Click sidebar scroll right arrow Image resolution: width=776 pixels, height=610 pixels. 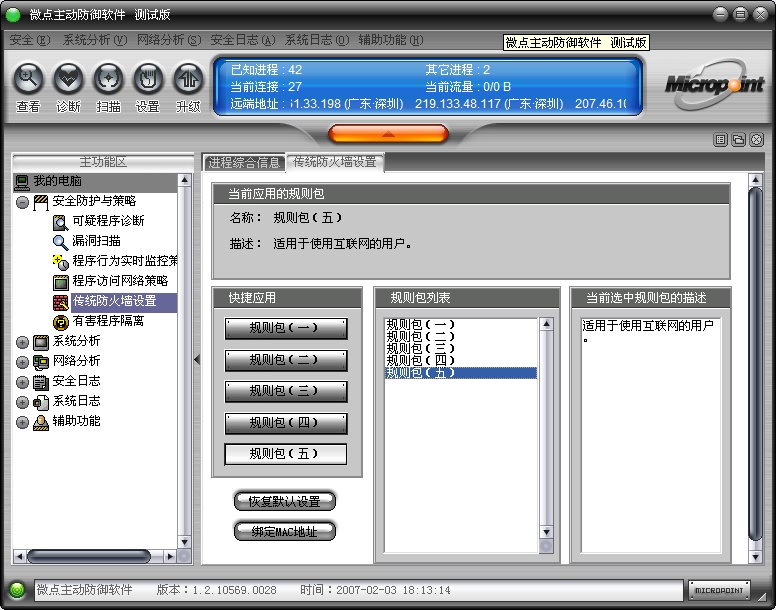(170, 557)
